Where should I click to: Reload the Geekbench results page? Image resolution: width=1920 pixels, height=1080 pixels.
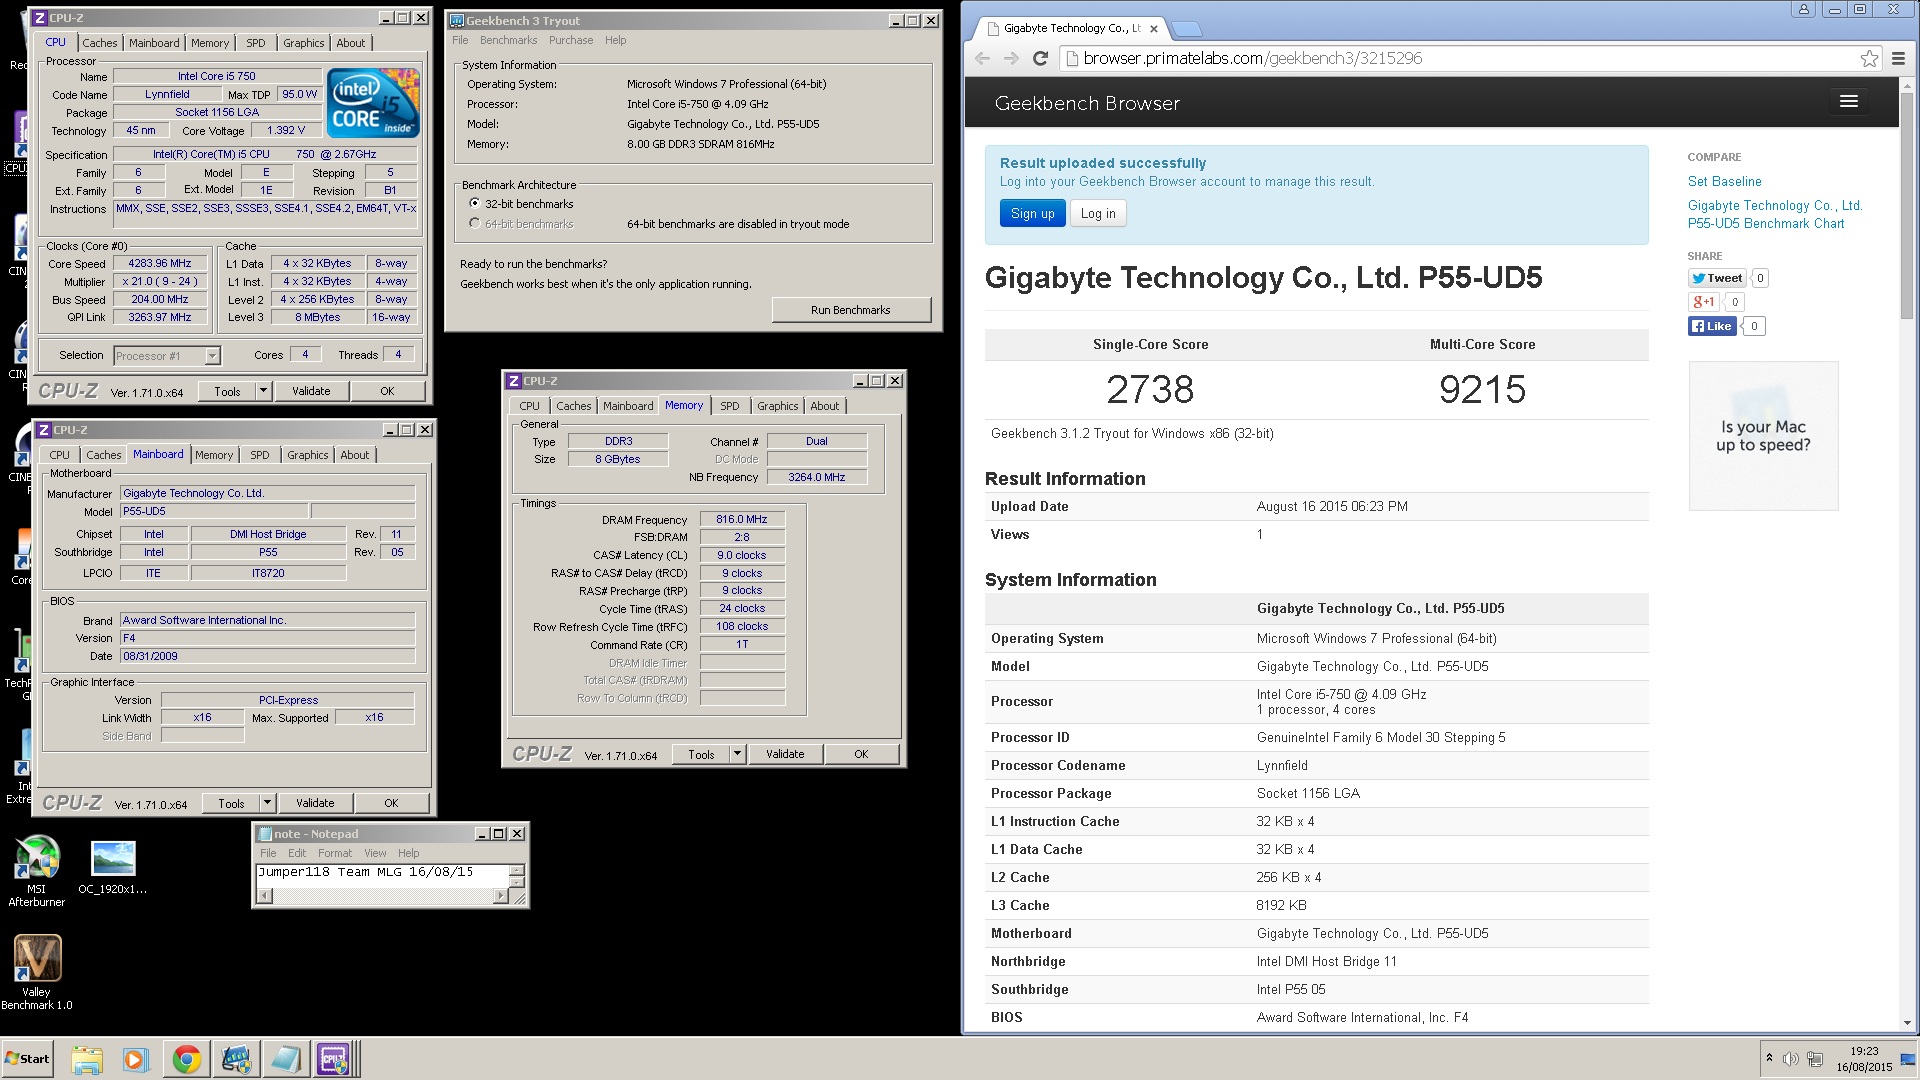pos(1040,58)
